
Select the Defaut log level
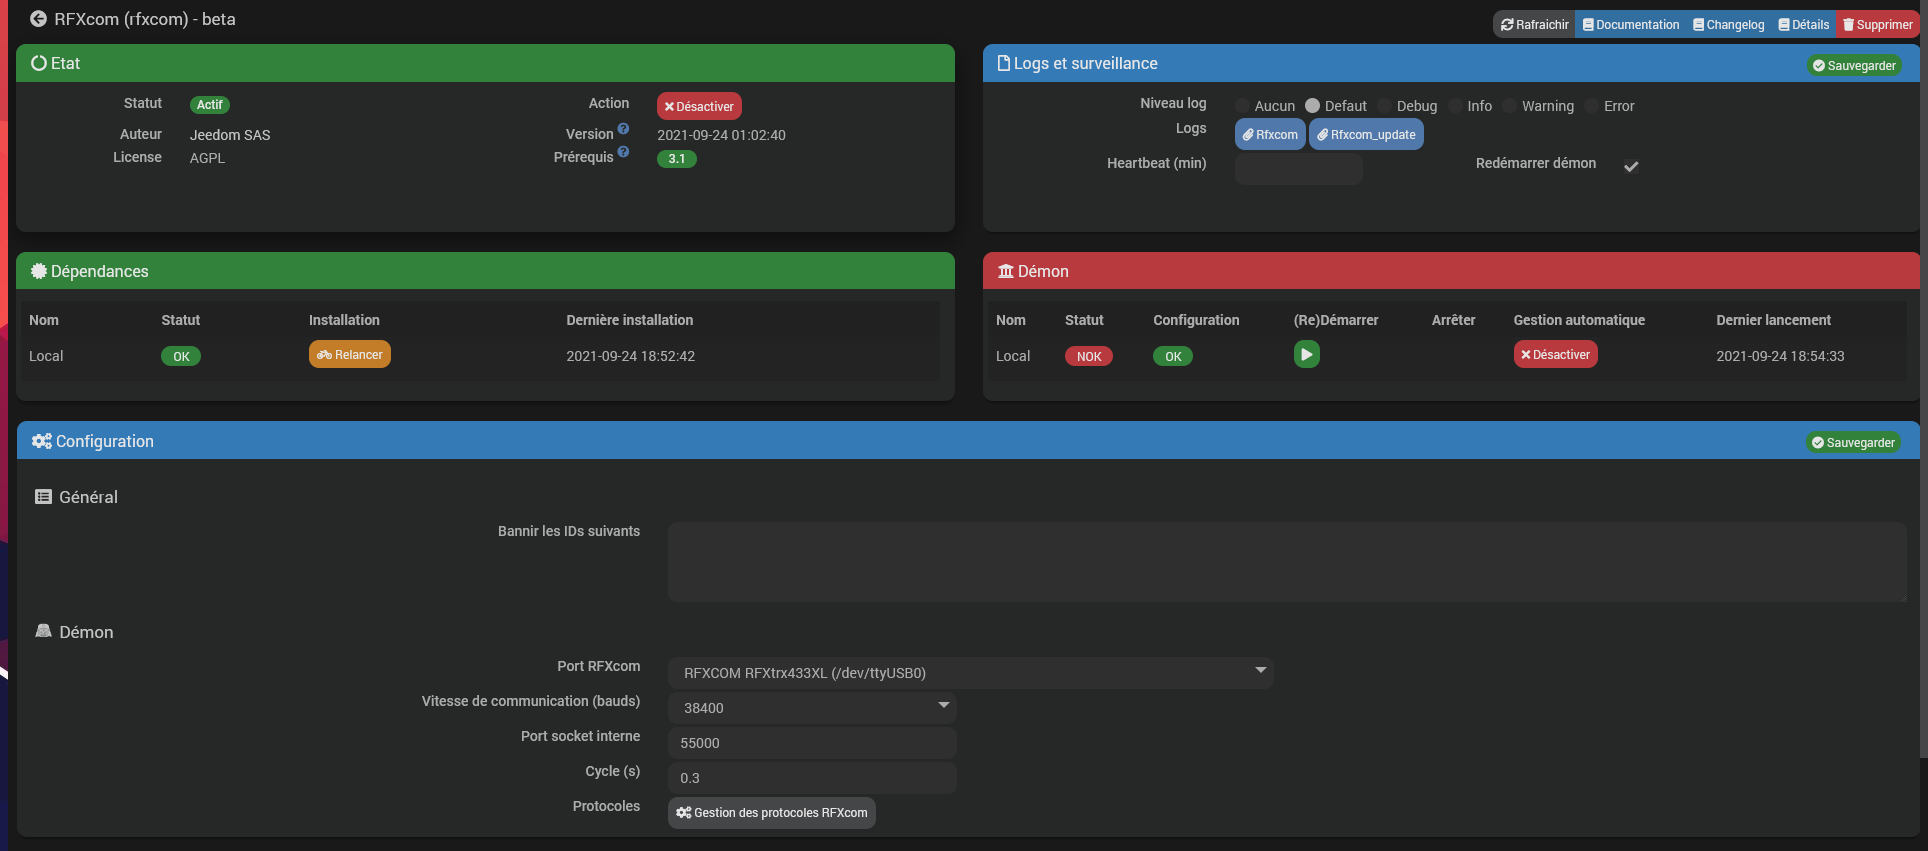pos(1313,106)
